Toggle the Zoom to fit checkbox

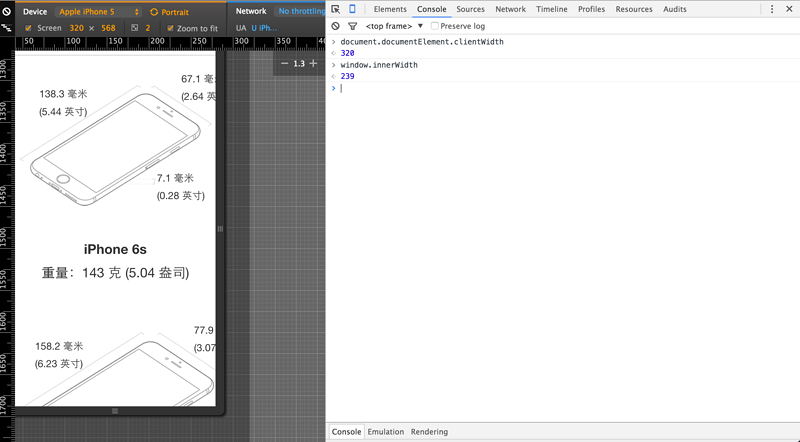(x=170, y=28)
